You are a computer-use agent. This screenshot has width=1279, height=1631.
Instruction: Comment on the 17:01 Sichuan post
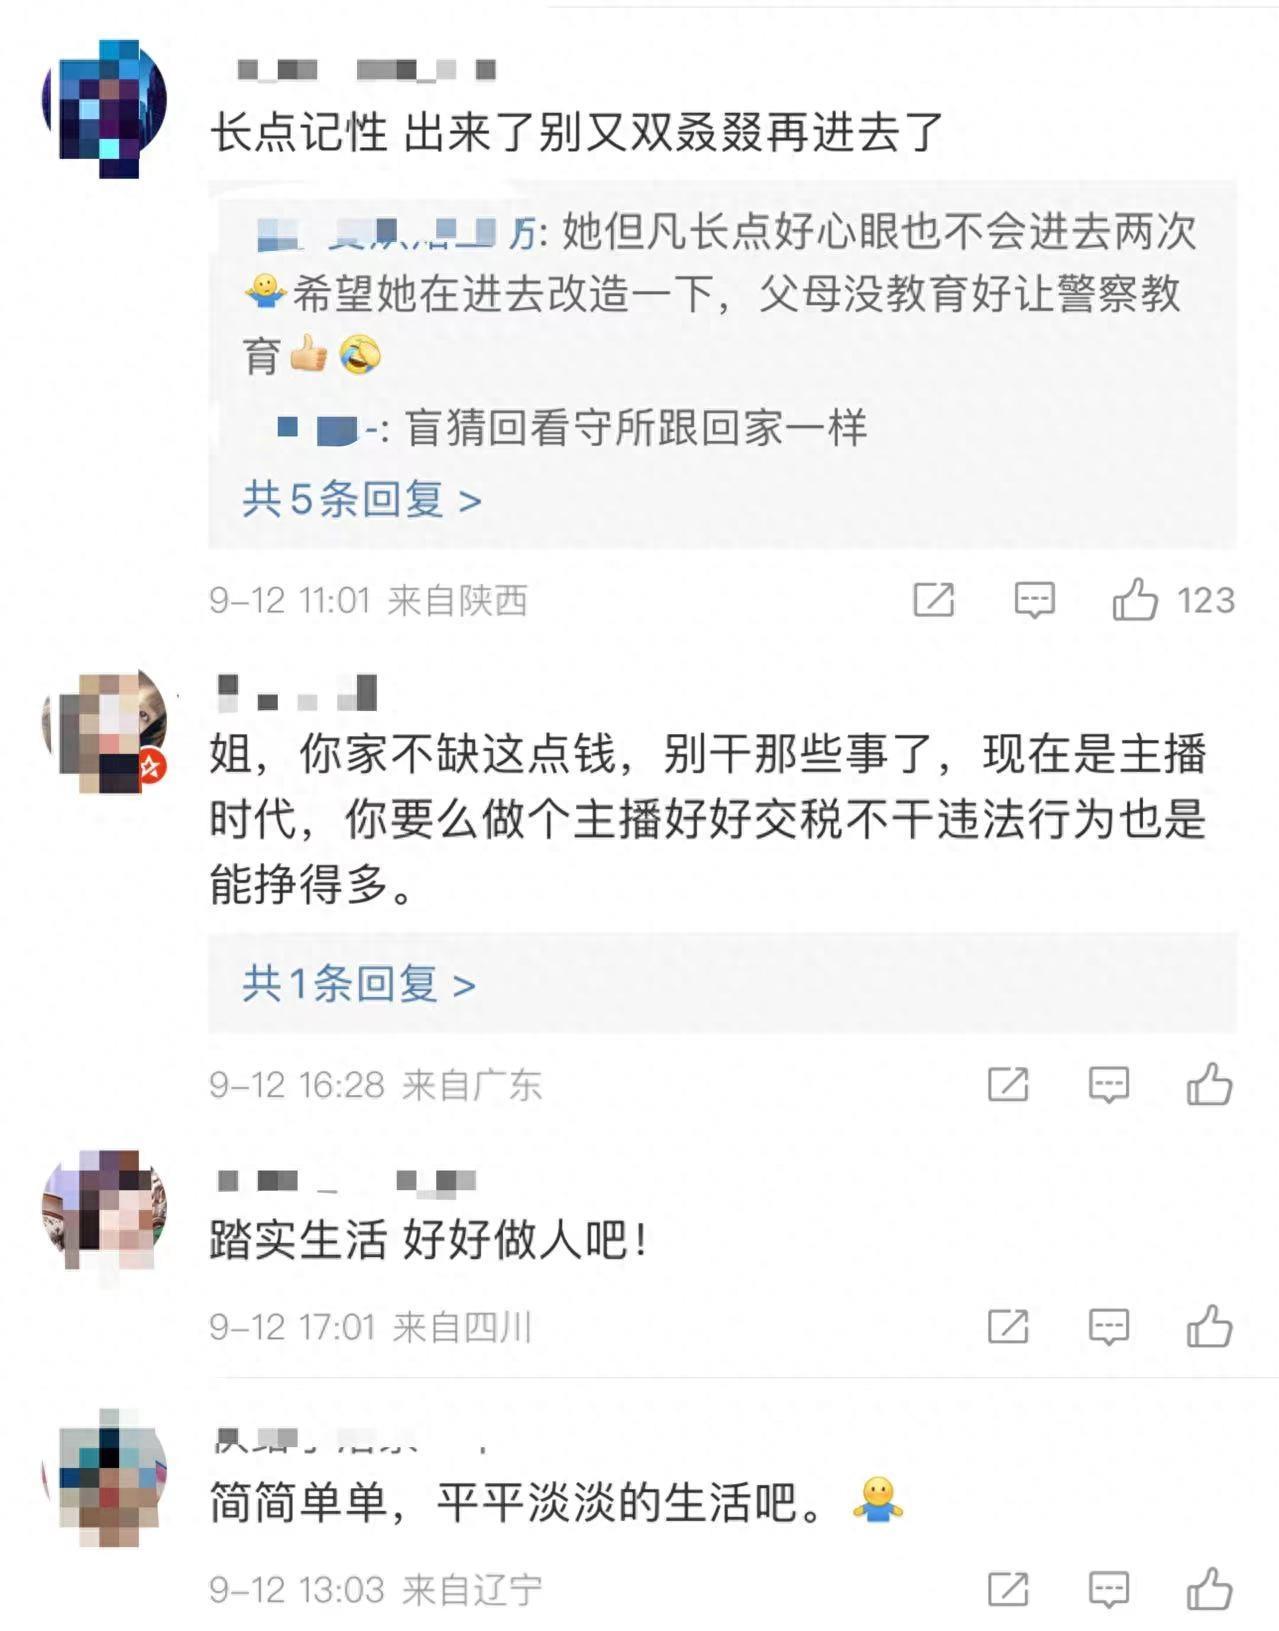(1108, 1327)
